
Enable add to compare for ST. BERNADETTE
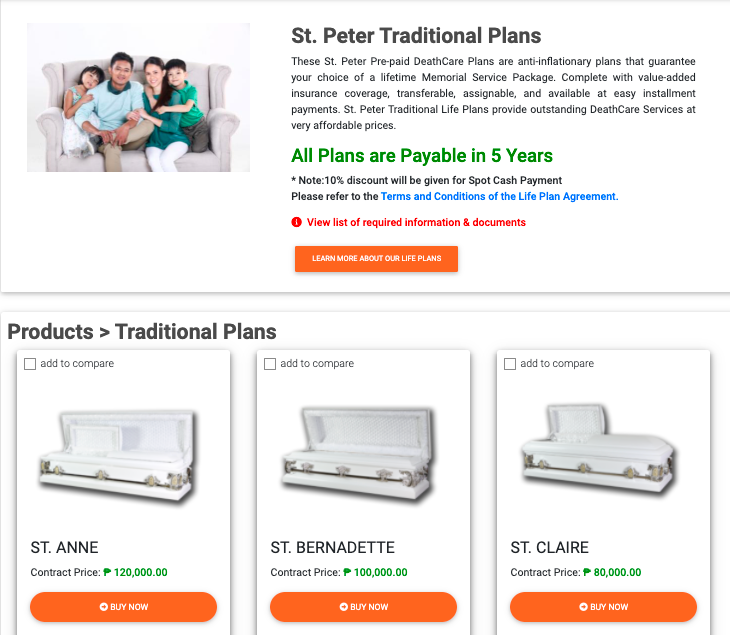pos(270,364)
